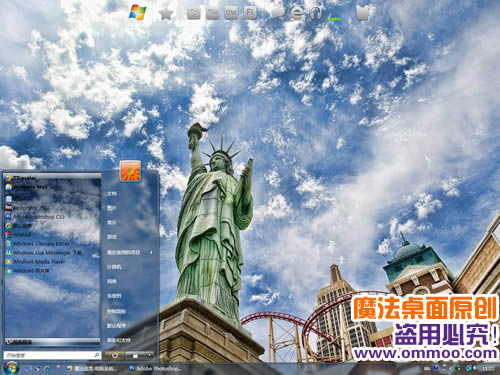Click the Windows logo in the top dock
The image size is (500, 375).
pyautogui.click(x=138, y=12)
